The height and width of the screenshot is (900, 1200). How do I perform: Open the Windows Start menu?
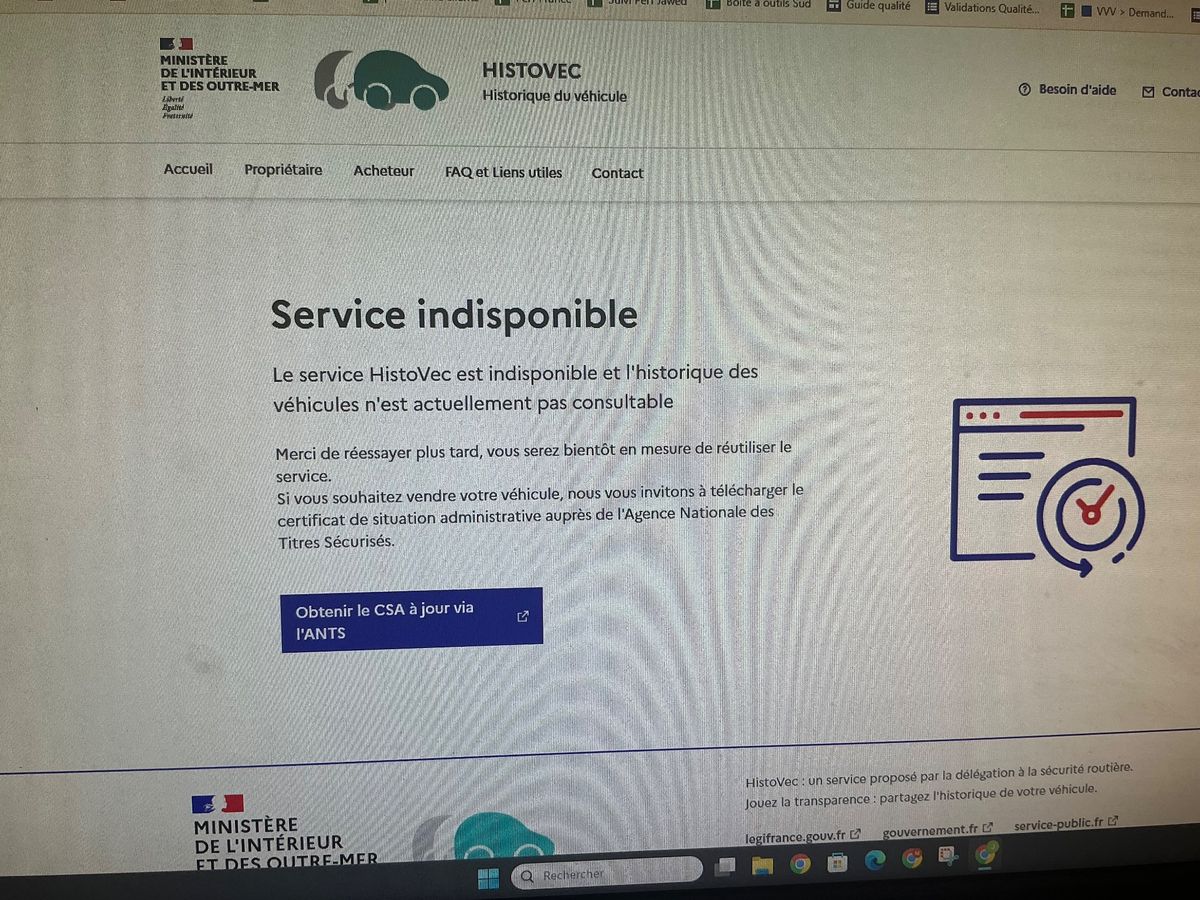coord(488,878)
